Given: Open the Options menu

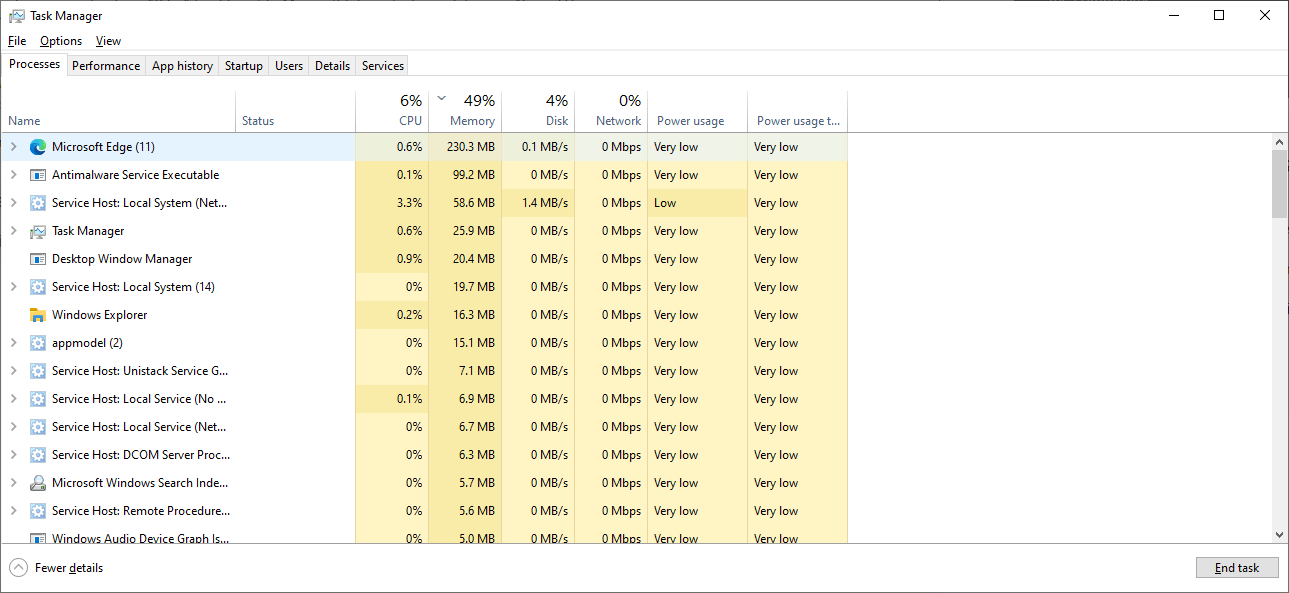Looking at the screenshot, I should tap(61, 41).
